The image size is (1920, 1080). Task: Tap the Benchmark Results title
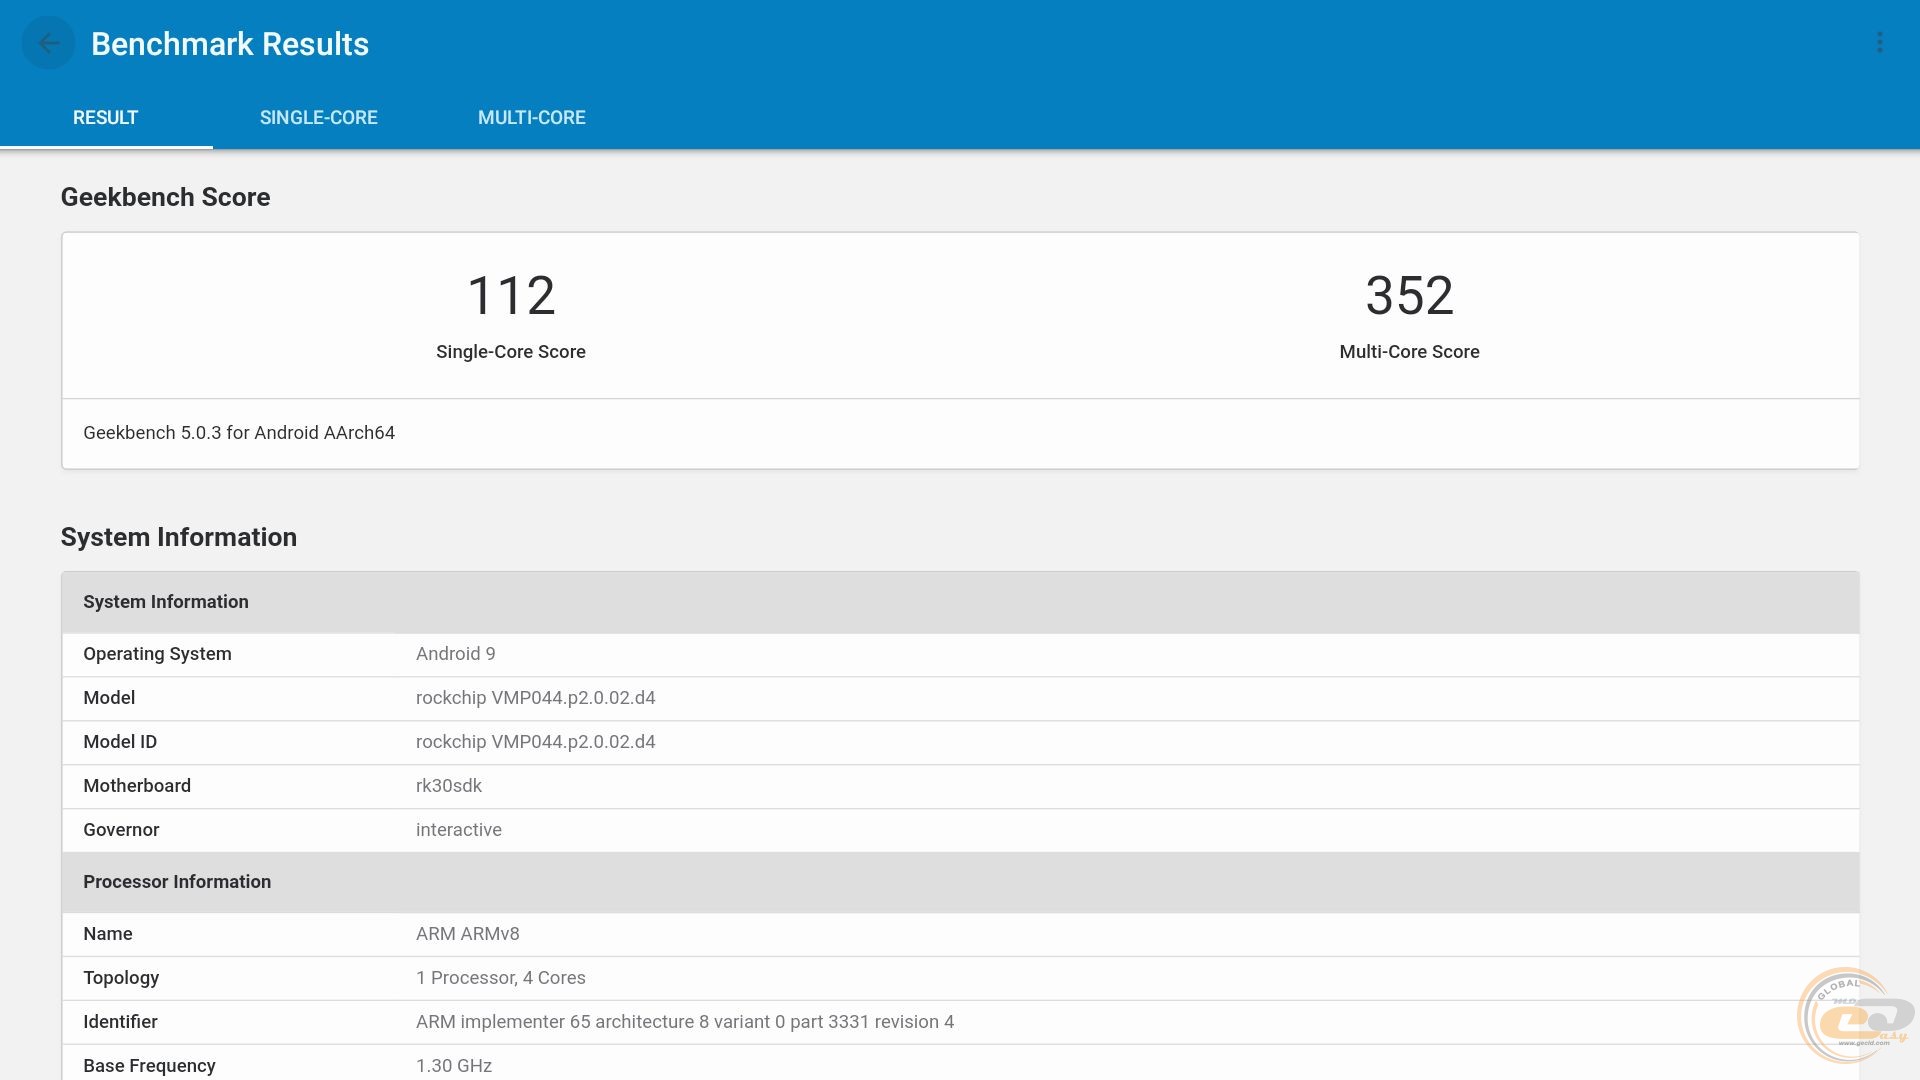pos(229,44)
